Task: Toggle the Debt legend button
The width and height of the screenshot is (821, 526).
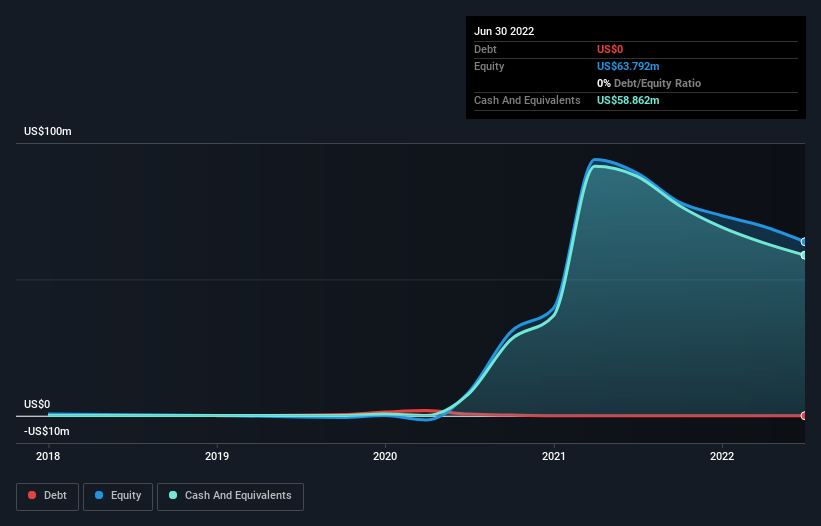Action: (x=48, y=496)
